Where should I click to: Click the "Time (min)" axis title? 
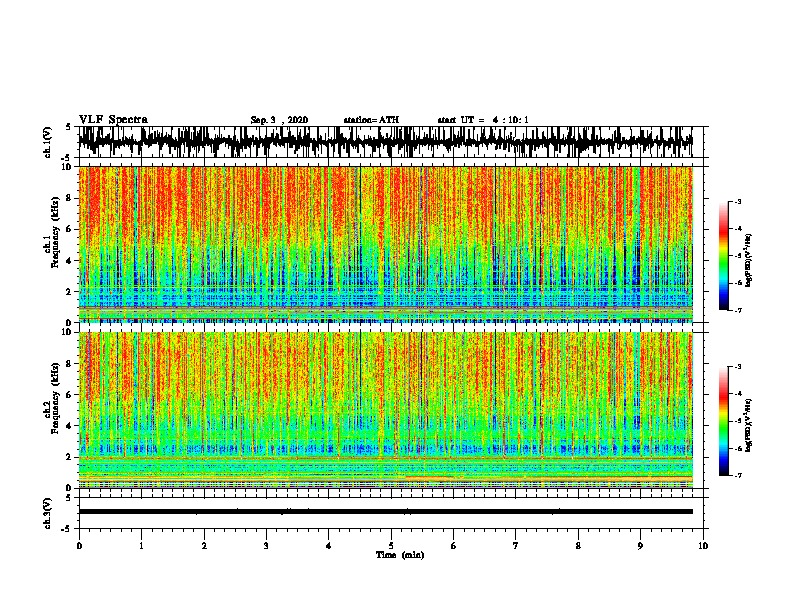[x=400, y=555]
